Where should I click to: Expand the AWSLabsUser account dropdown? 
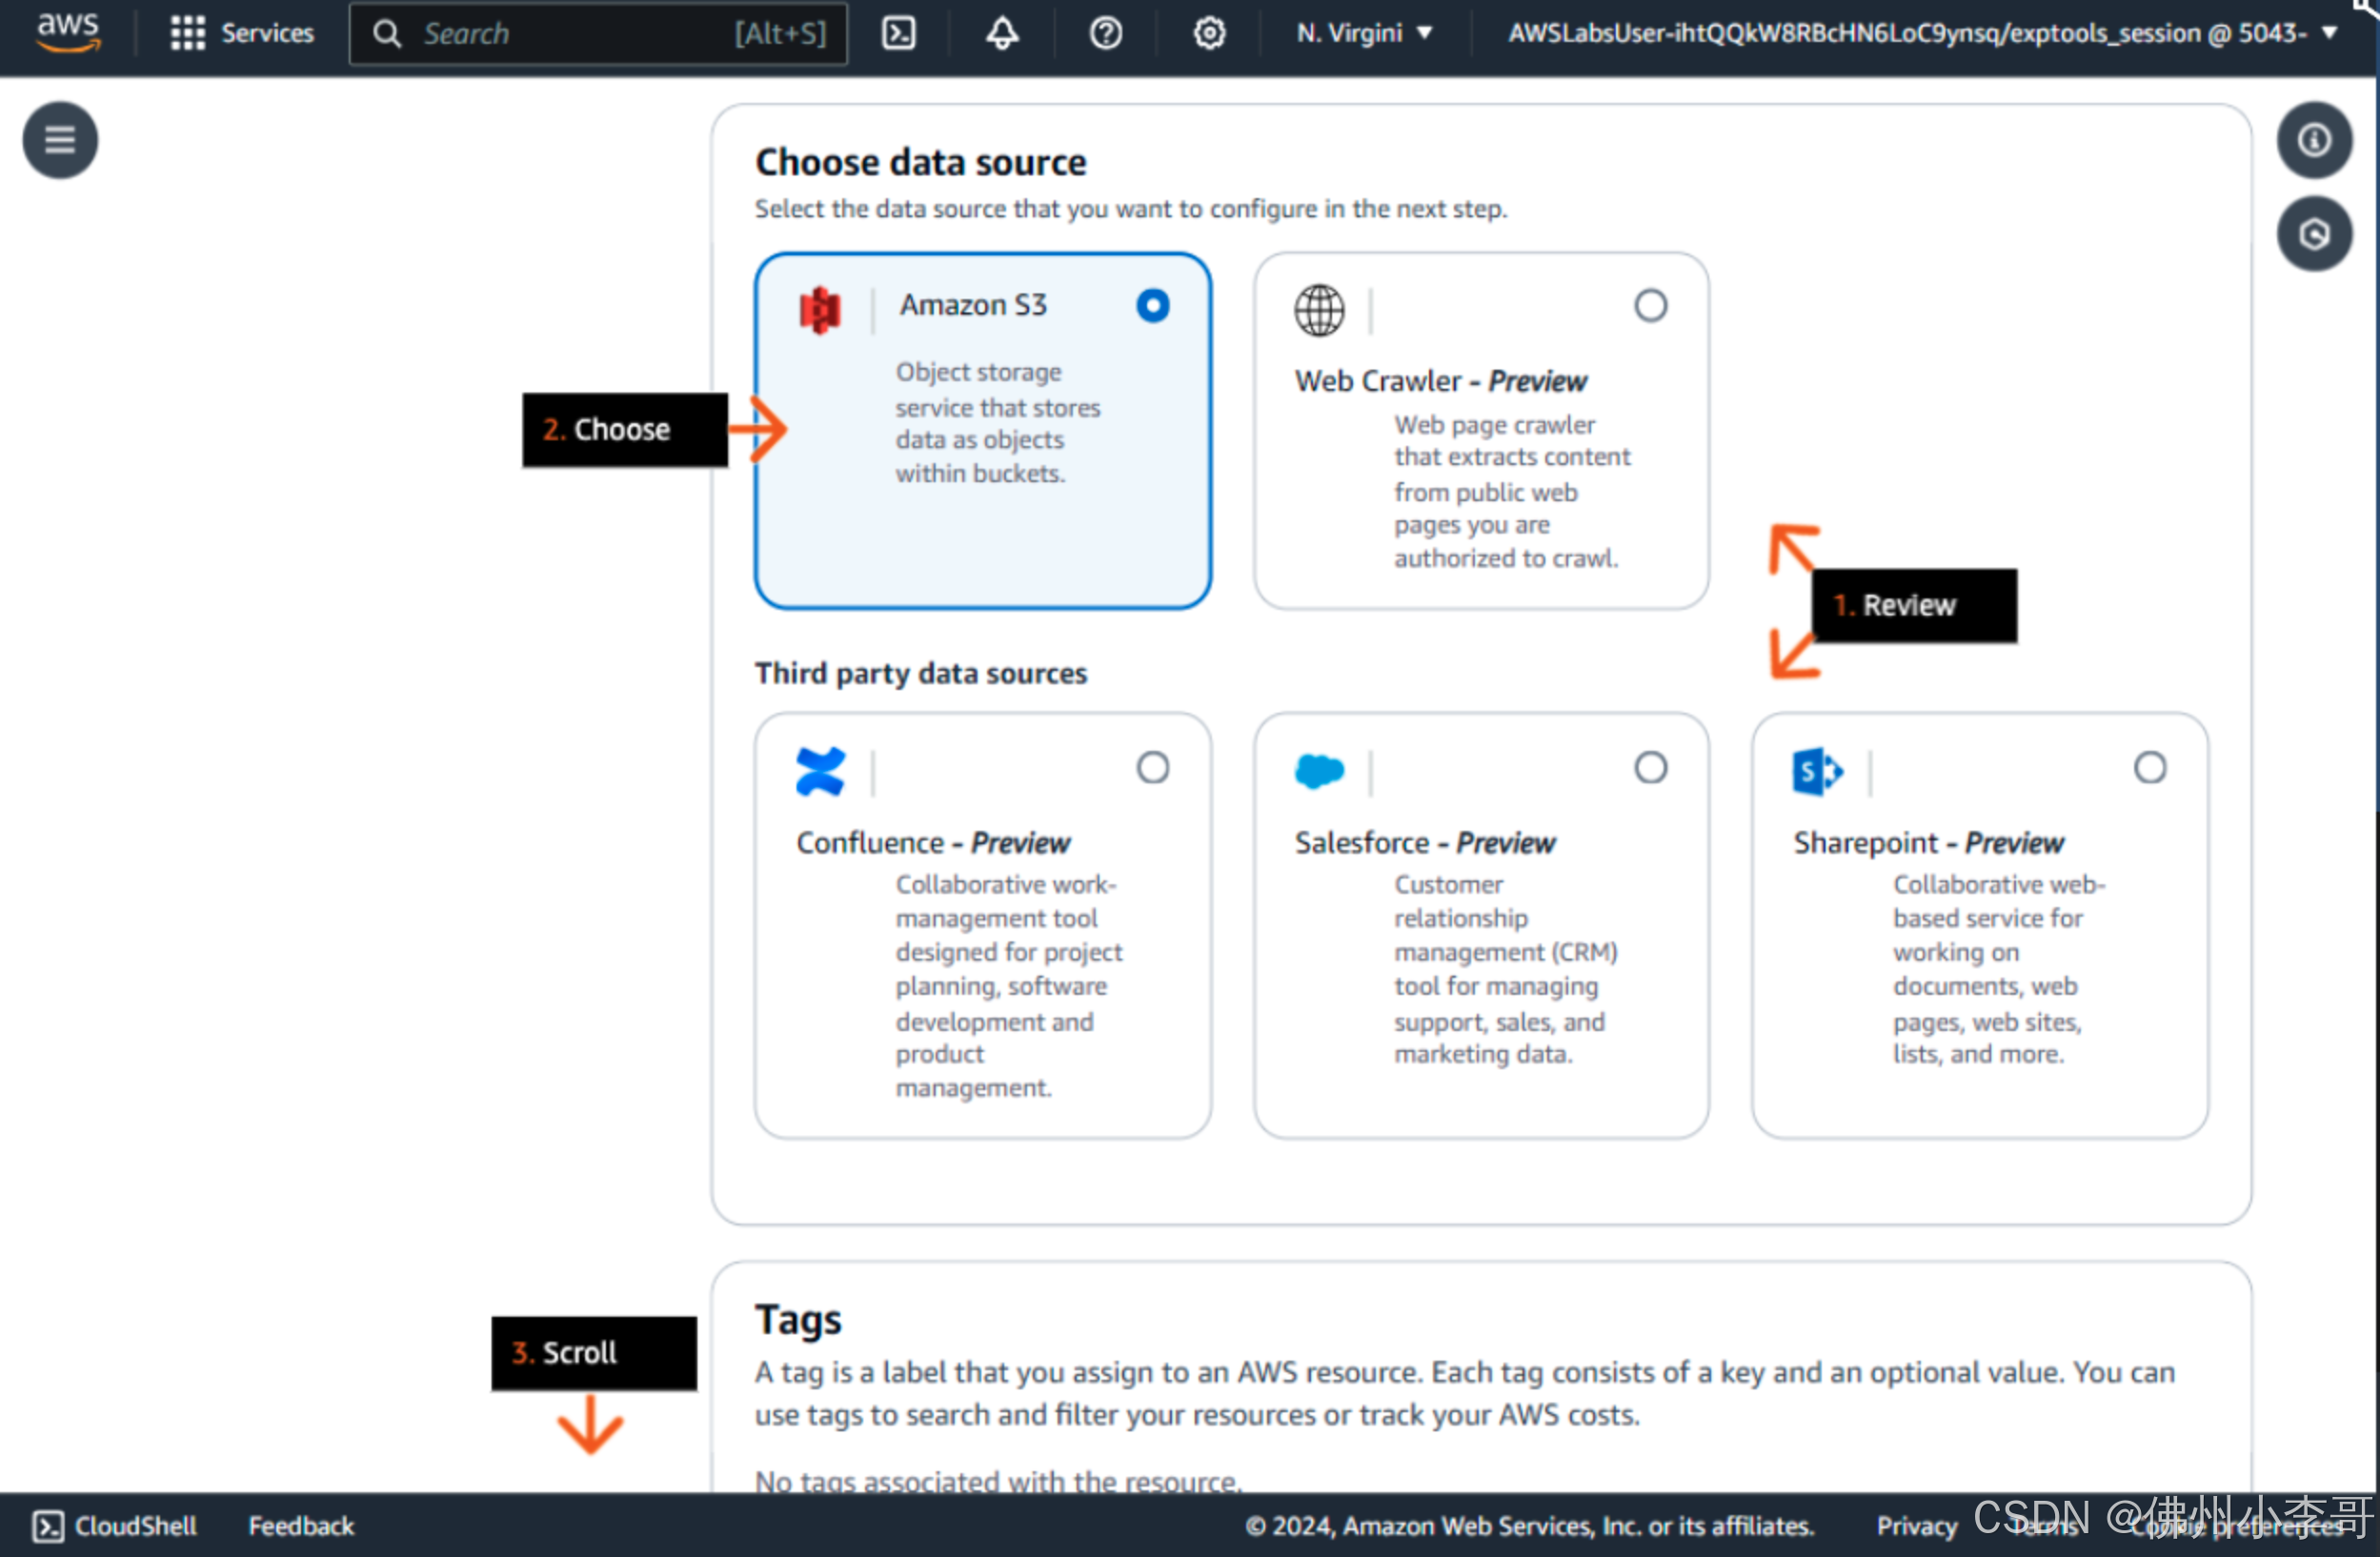[1921, 33]
